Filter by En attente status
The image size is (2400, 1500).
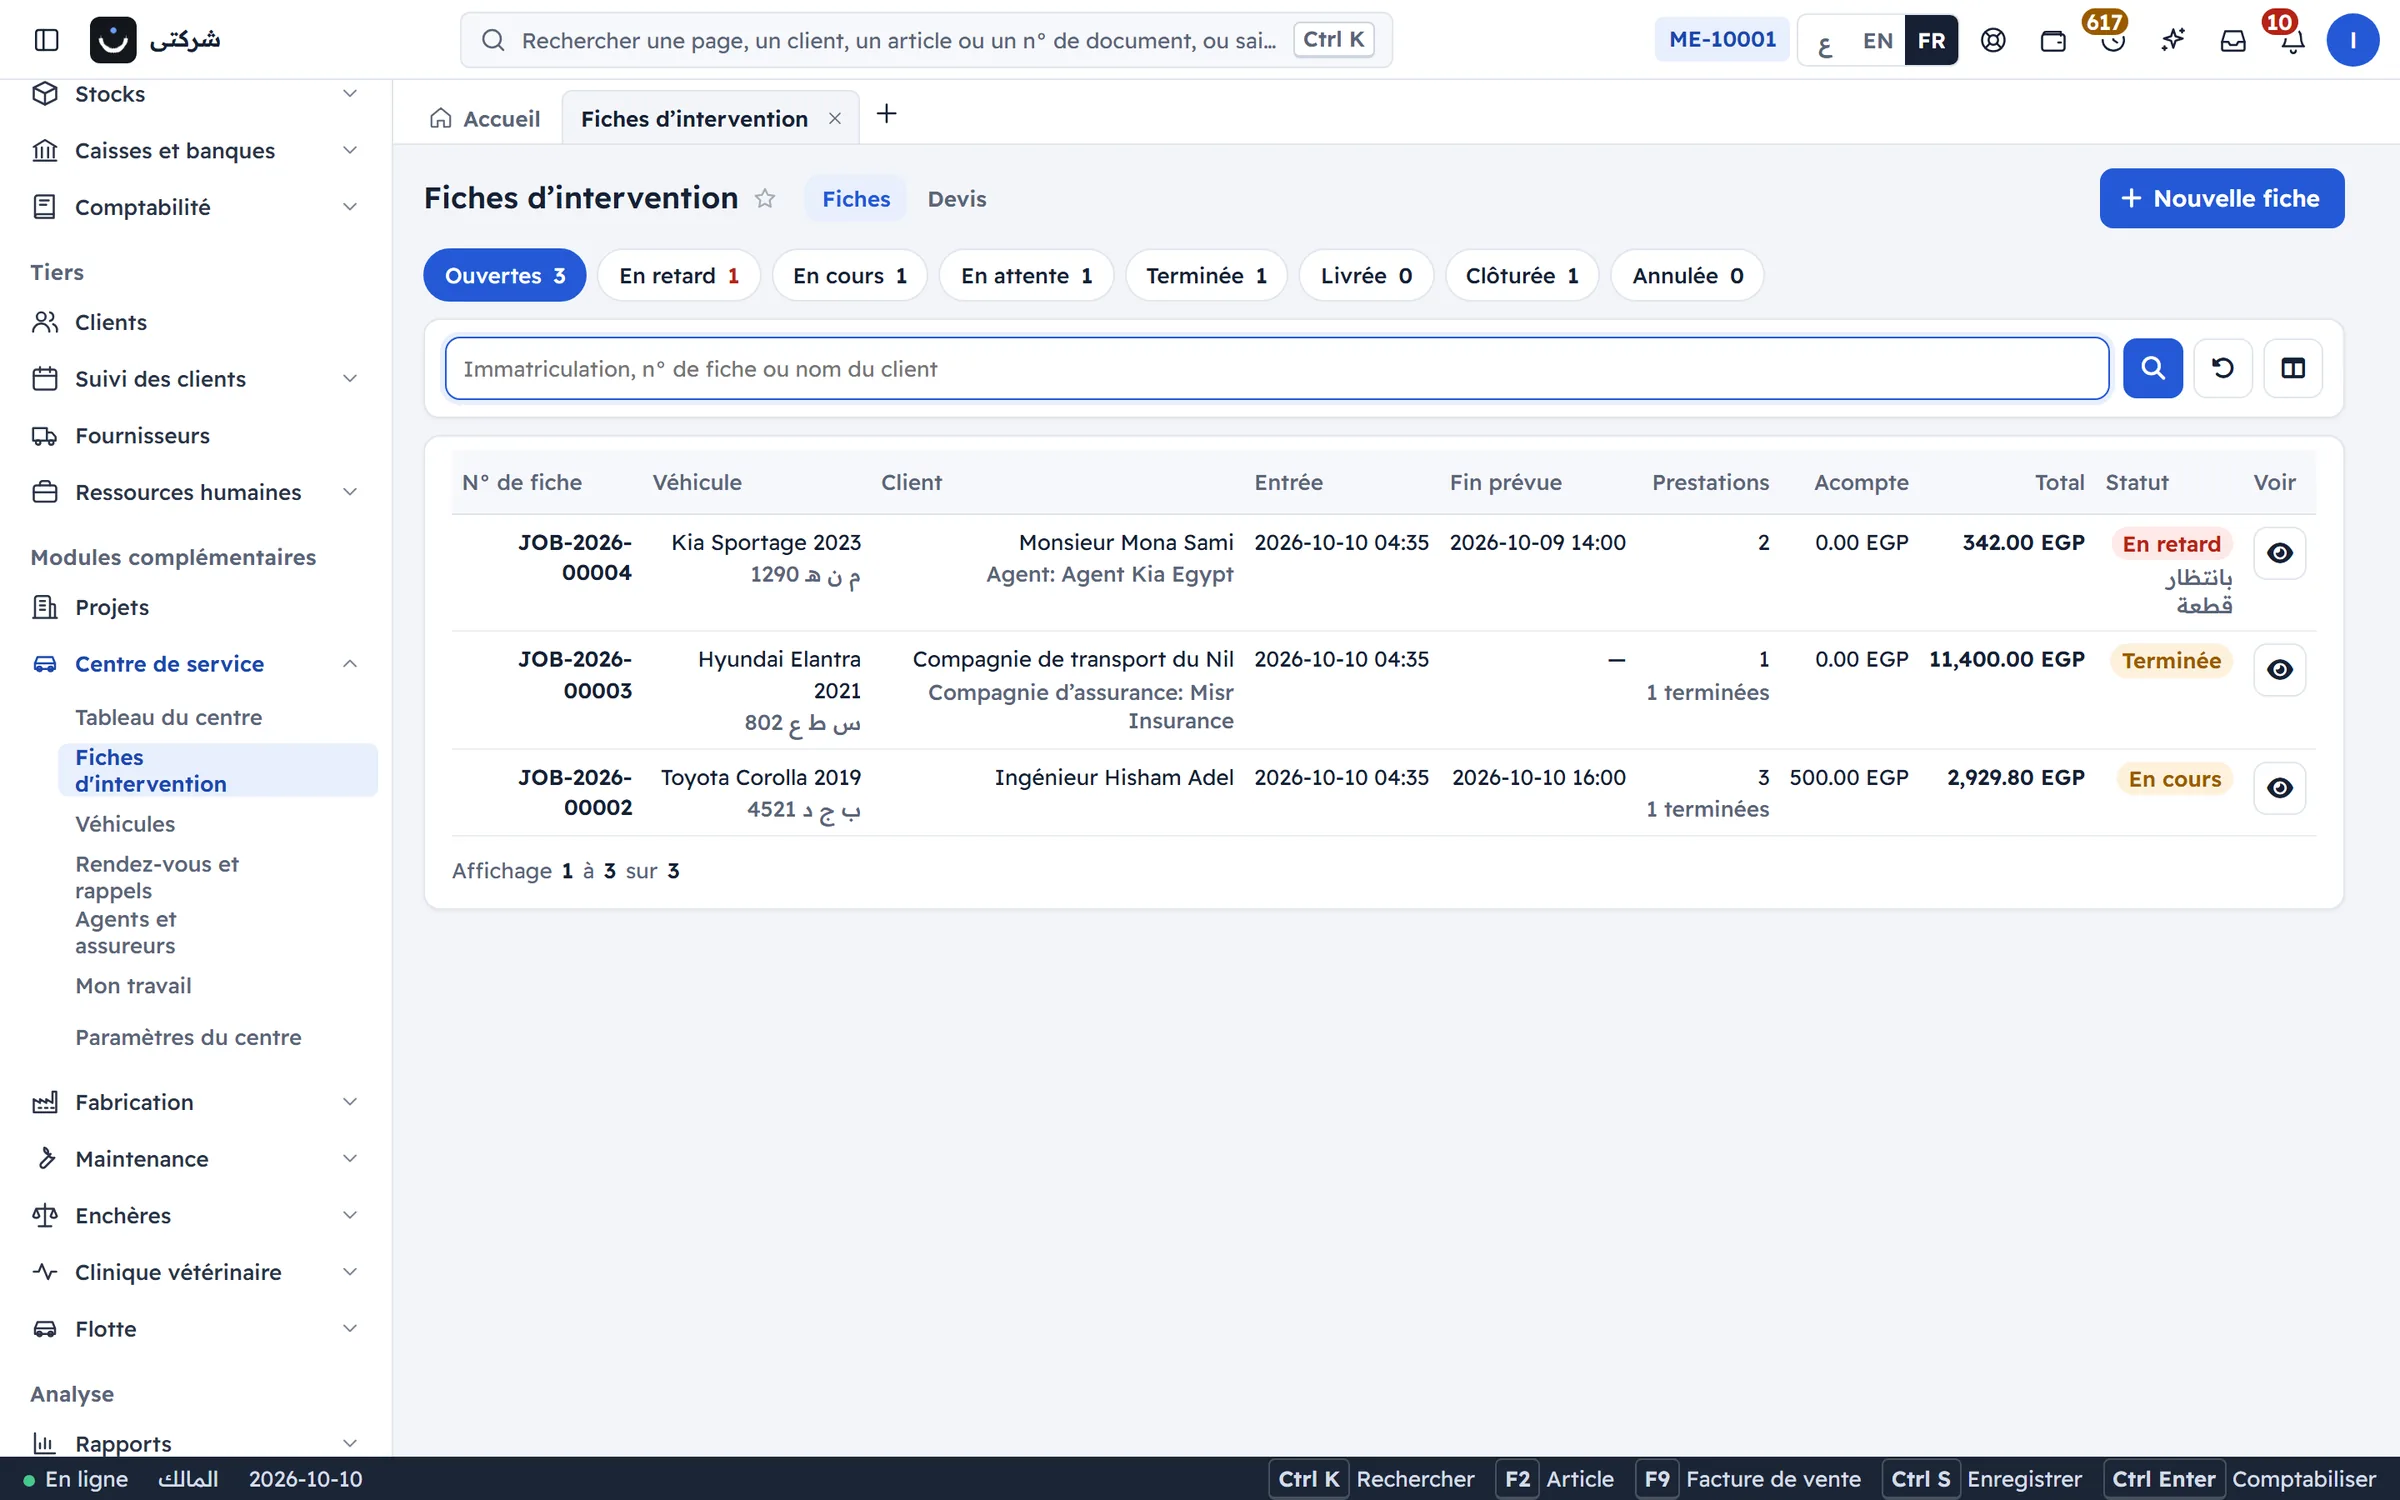tap(1026, 275)
